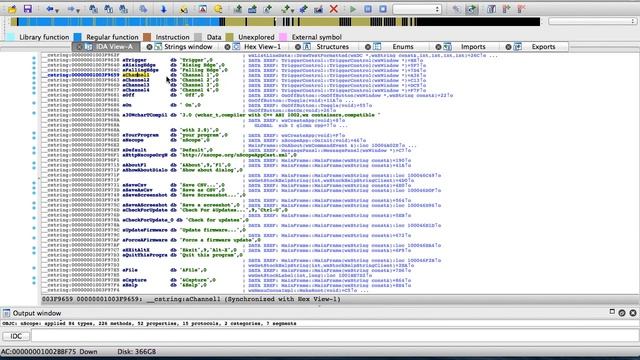Open a file with the folder icon
Image resolution: width=640 pixels, height=360 pixels.
[12, 9]
